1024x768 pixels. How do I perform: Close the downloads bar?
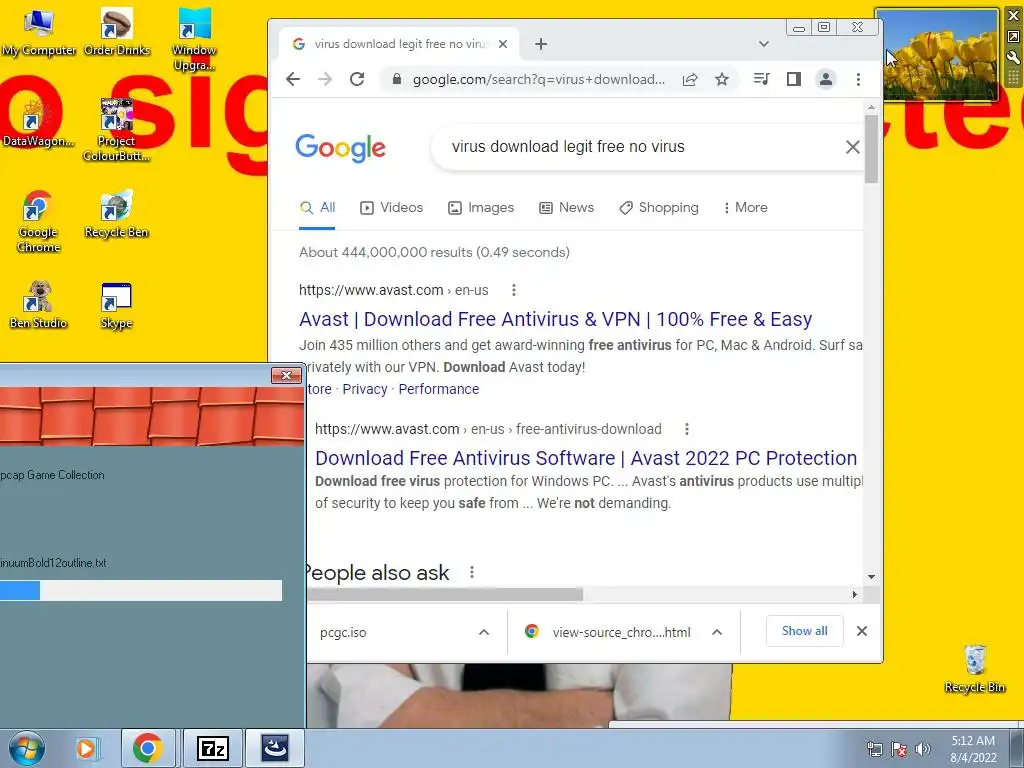click(x=861, y=631)
